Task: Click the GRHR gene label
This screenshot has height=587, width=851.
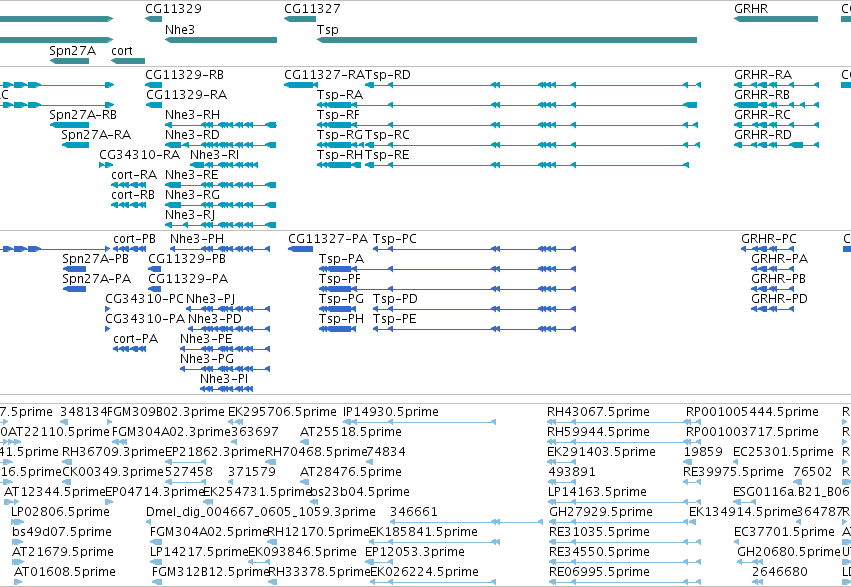Action: point(751,9)
